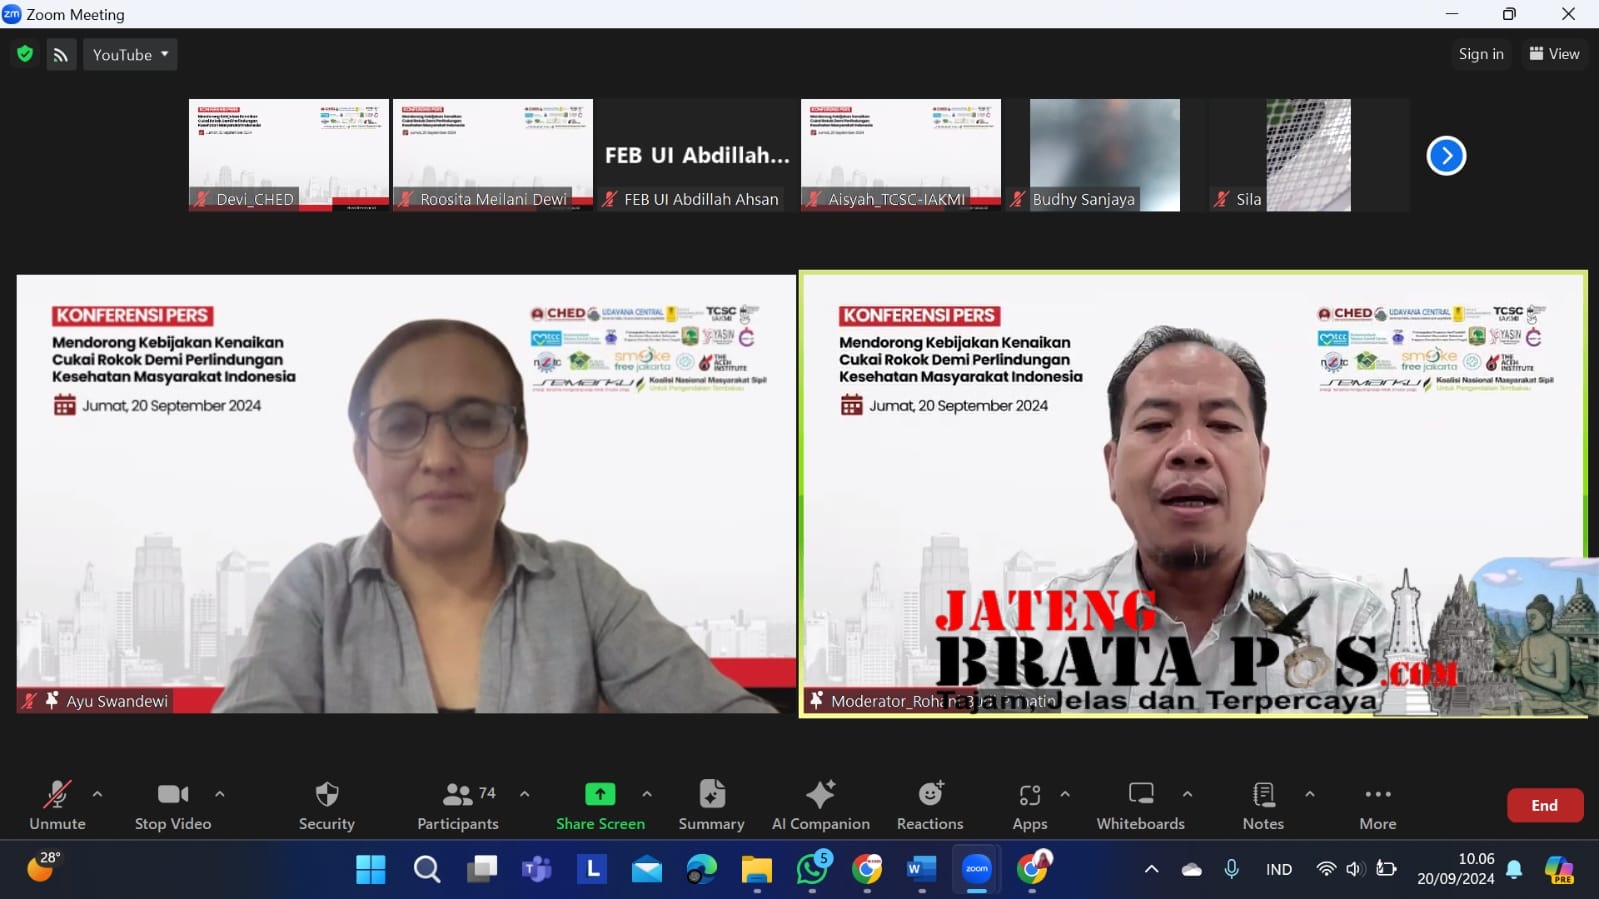The height and width of the screenshot is (899, 1599).
Task: Expand audio options arrow beside Unmute
Action: tap(97, 794)
